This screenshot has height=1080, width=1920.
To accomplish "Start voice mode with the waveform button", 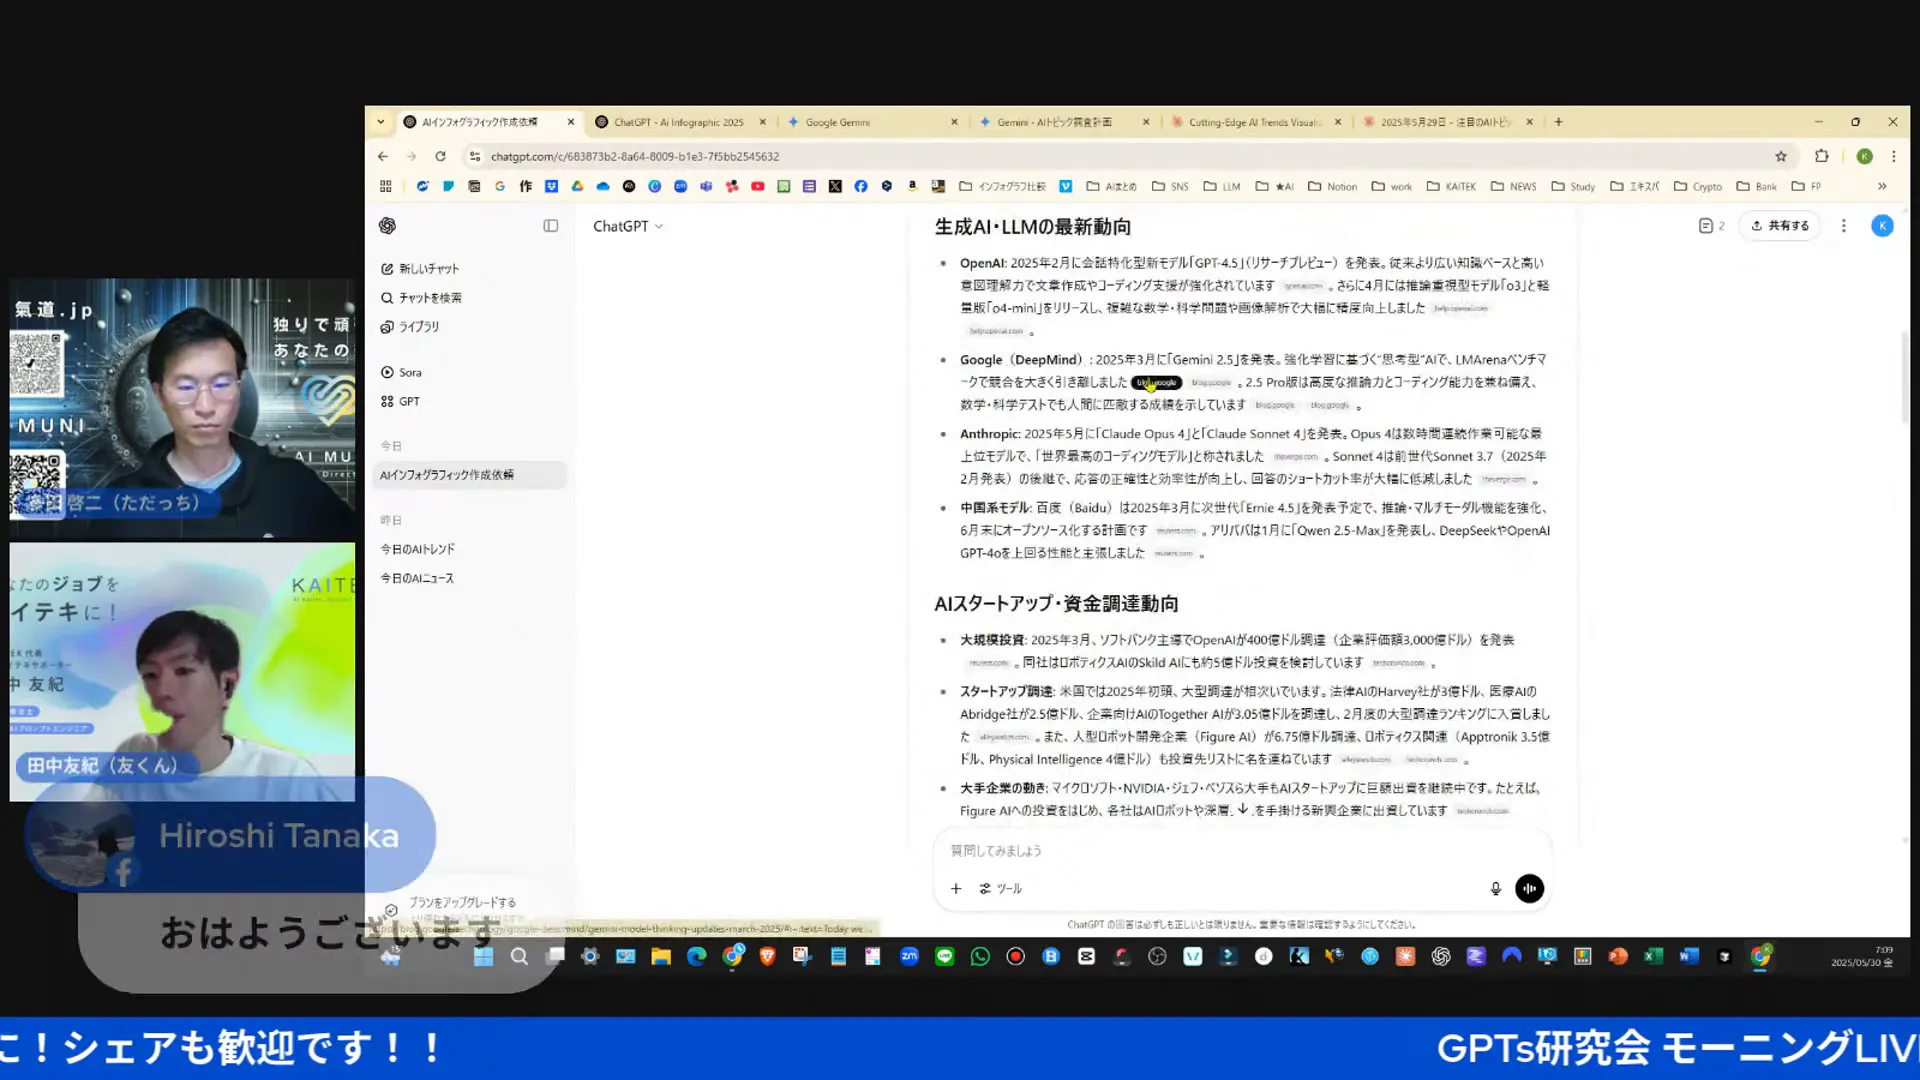I will click(1529, 888).
